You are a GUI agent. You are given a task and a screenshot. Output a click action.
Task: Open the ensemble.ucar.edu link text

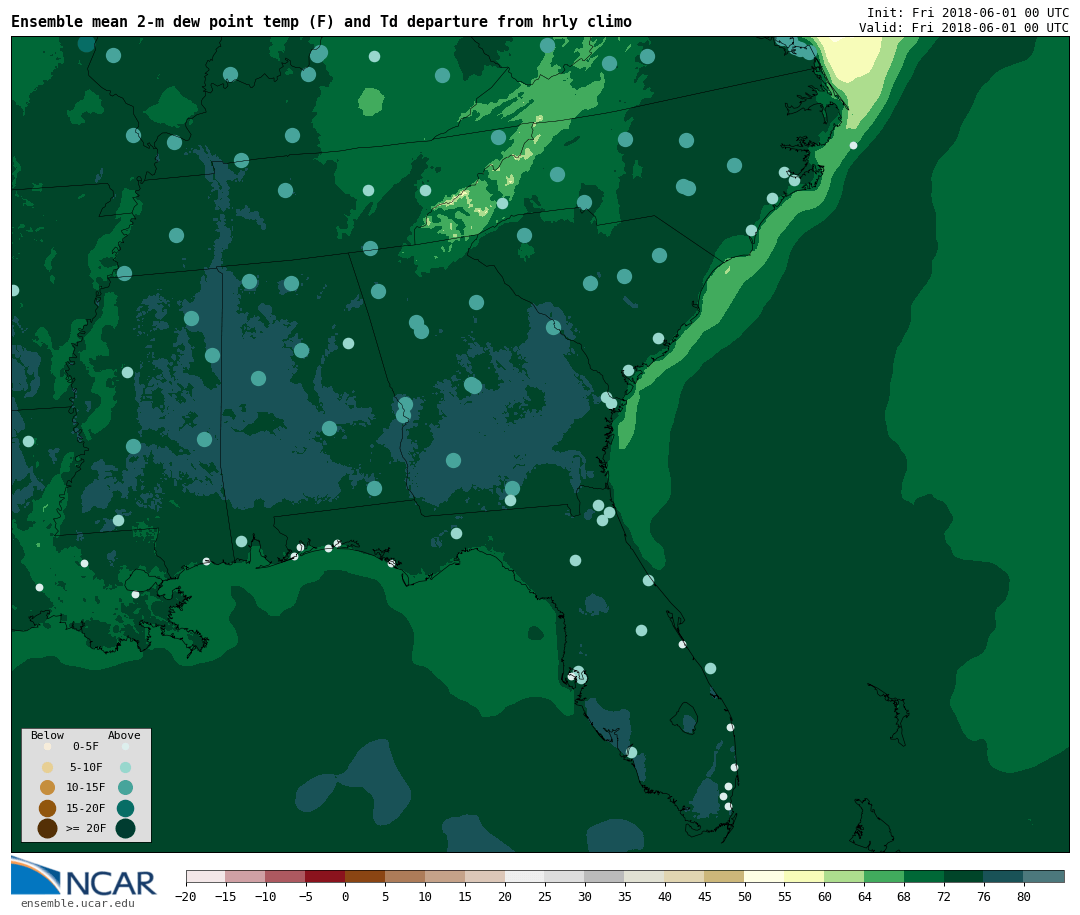[78, 903]
